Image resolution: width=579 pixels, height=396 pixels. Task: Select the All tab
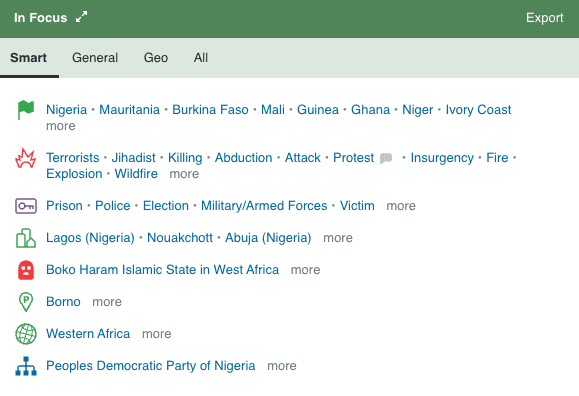click(x=201, y=58)
